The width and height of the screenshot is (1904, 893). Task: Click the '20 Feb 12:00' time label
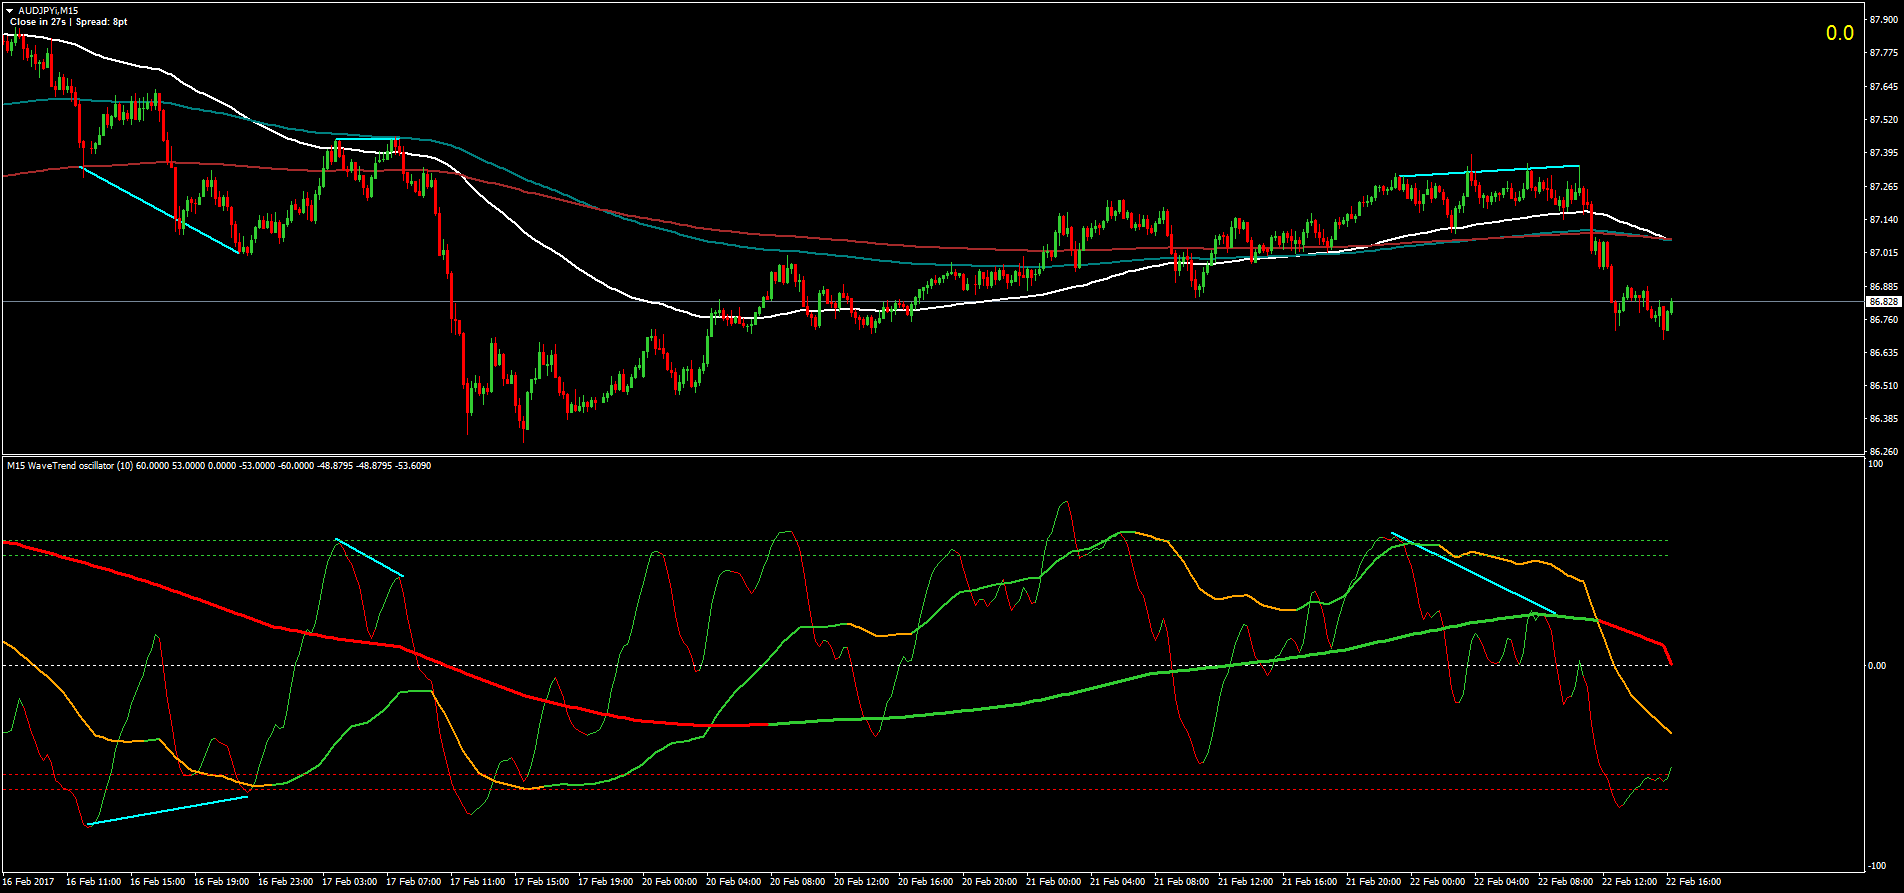861,882
